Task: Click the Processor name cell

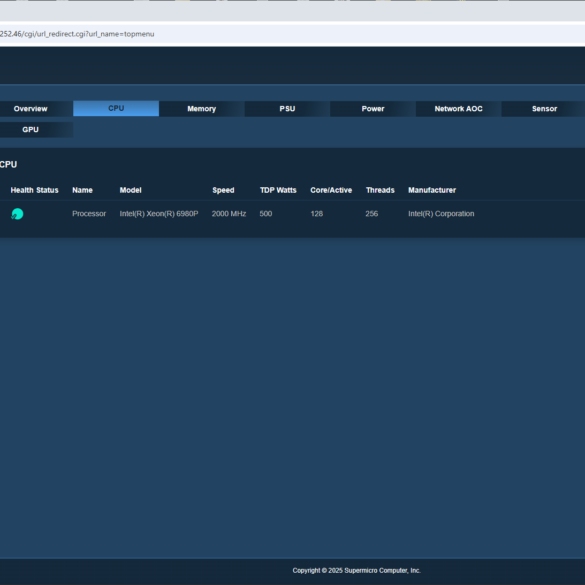Action: point(89,214)
